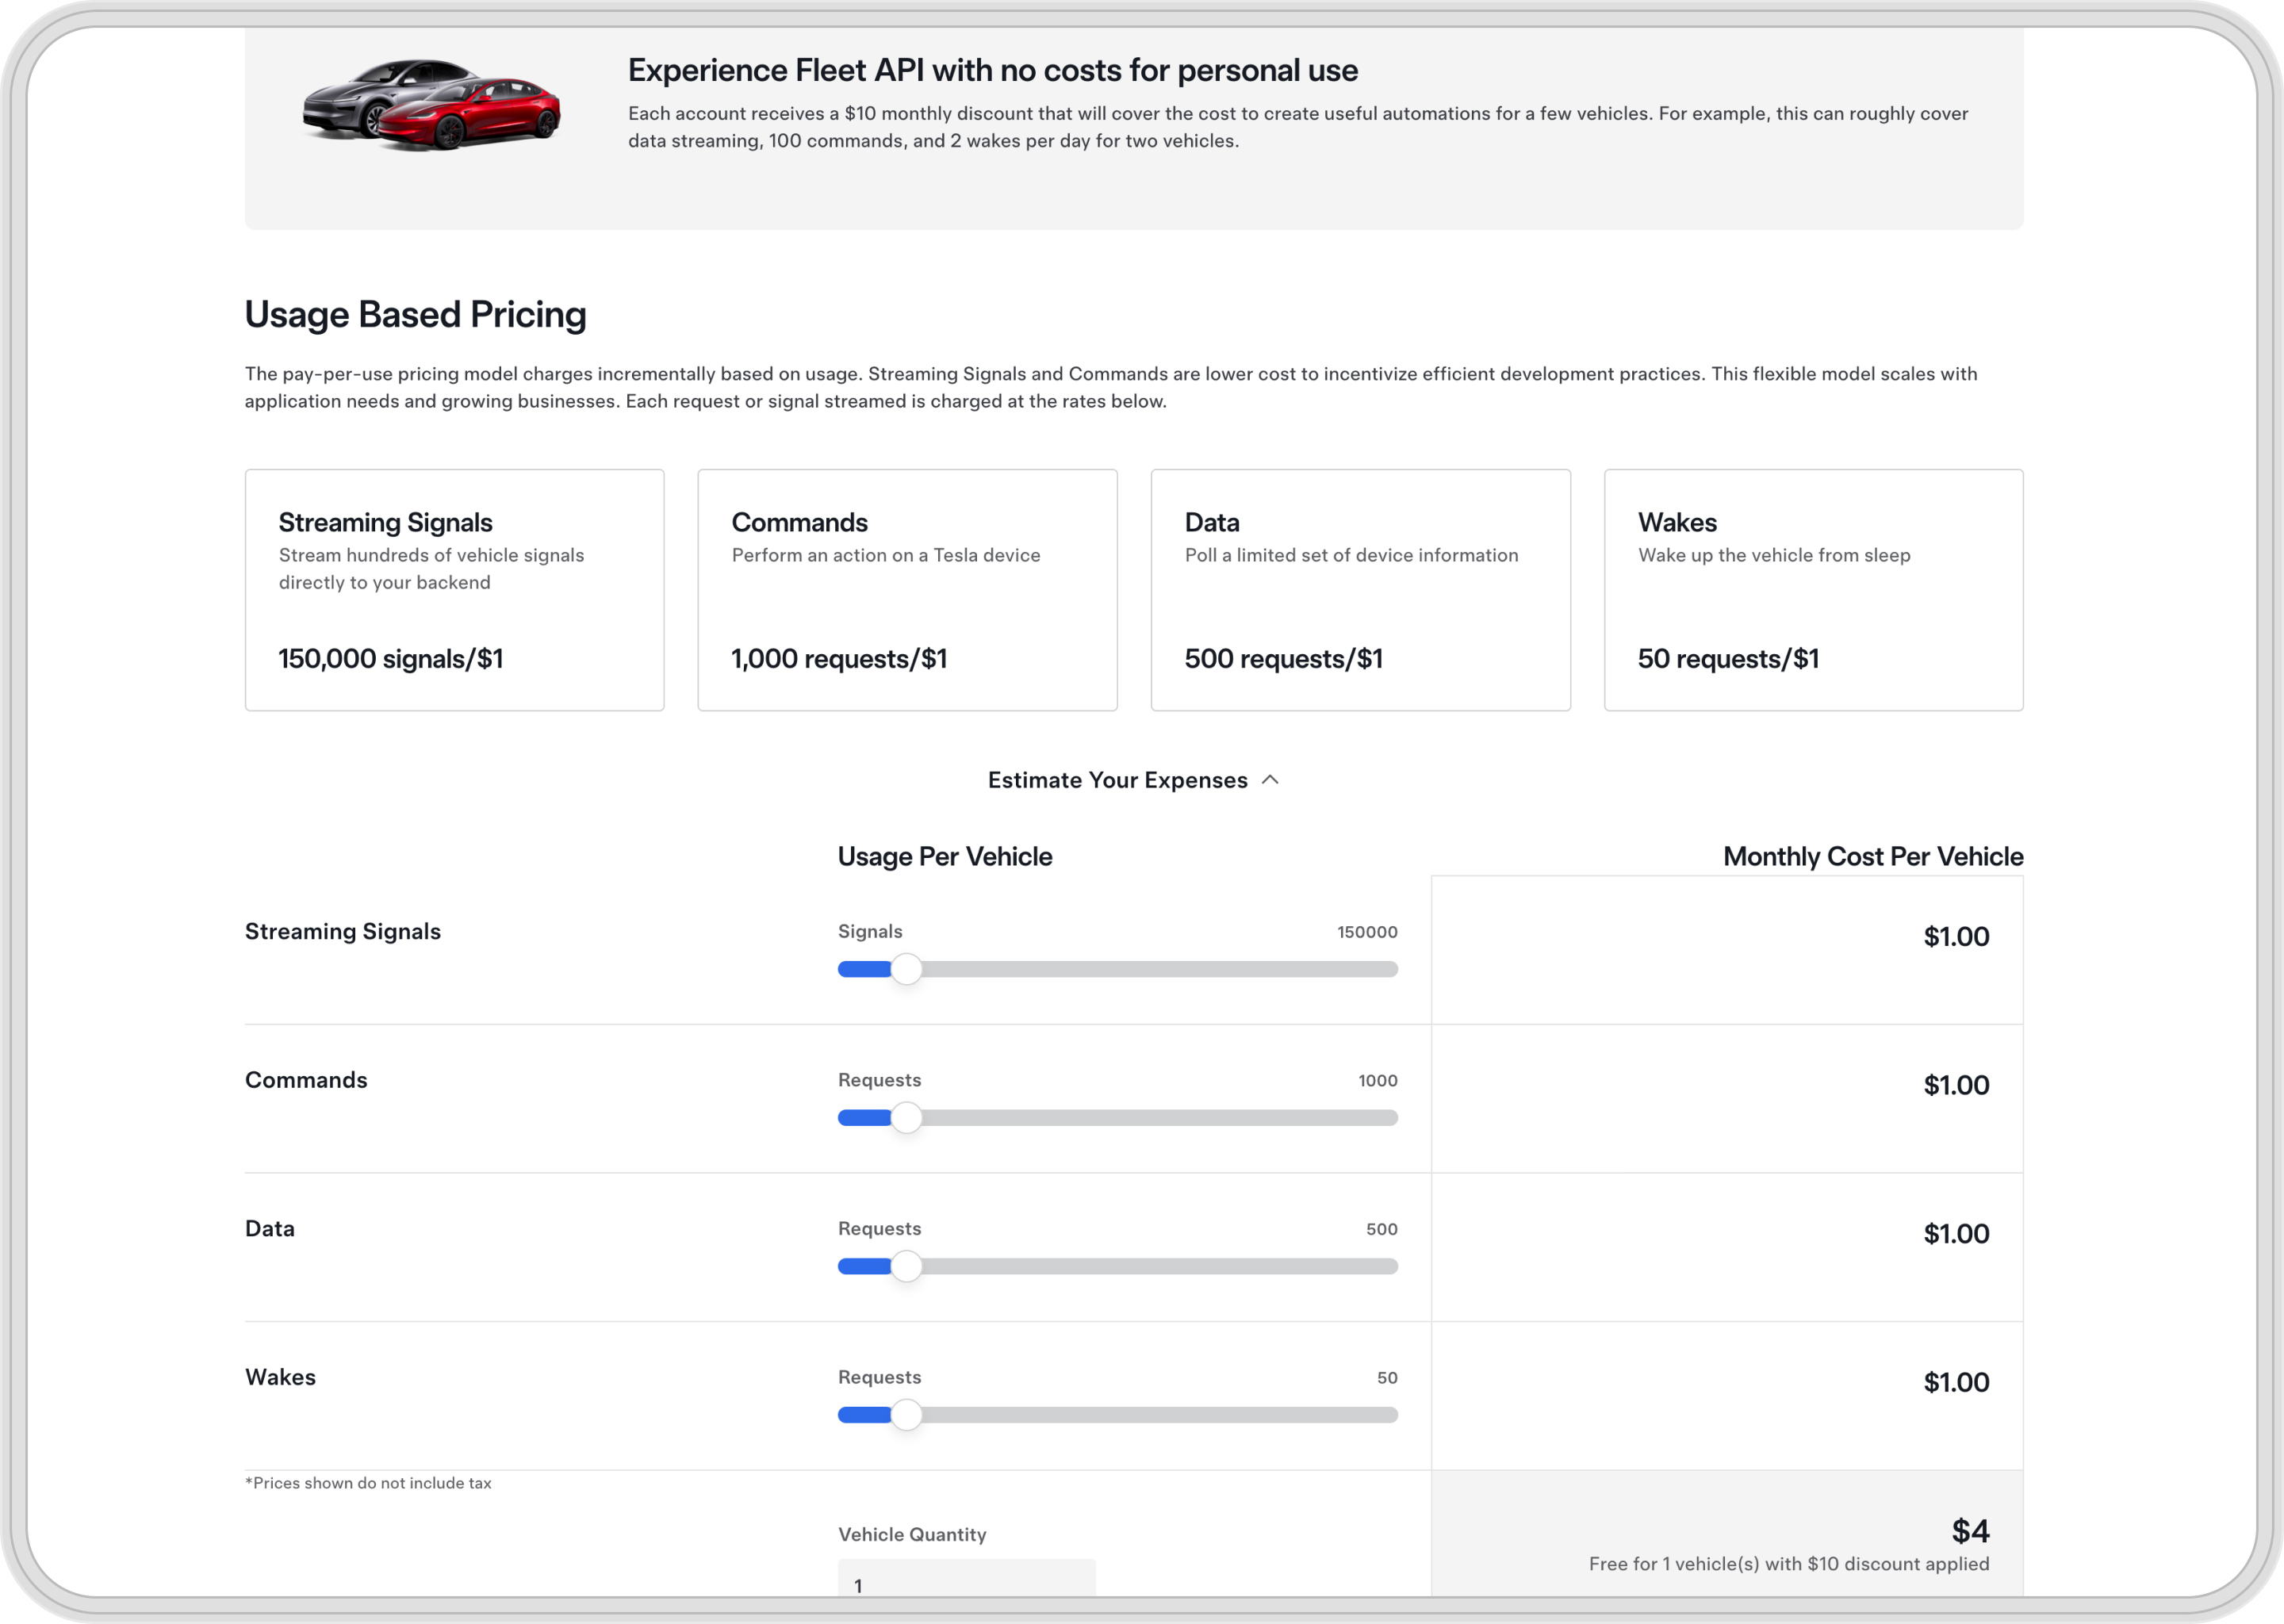The width and height of the screenshot is (2284, 1624).
Task: Click the 'Wake up the vehicle from sleep' text
Action: tap(1773, 555)
